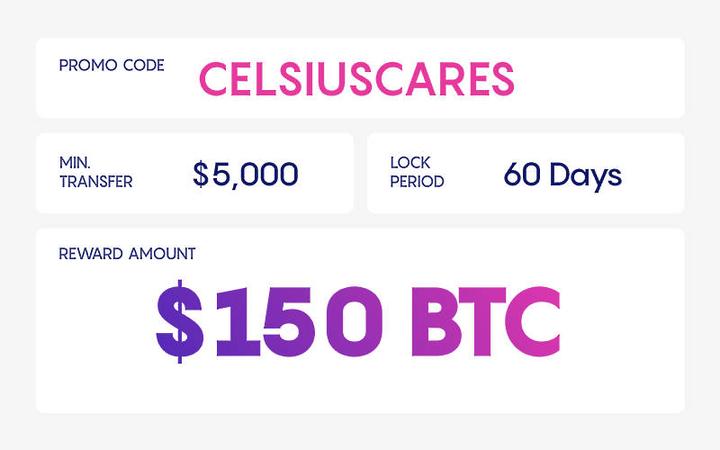Image resolution: width=720 pixels, height=450 pixels.
Task: Select the 5,000 minimum transfer number
Action: tap(255, 175)
